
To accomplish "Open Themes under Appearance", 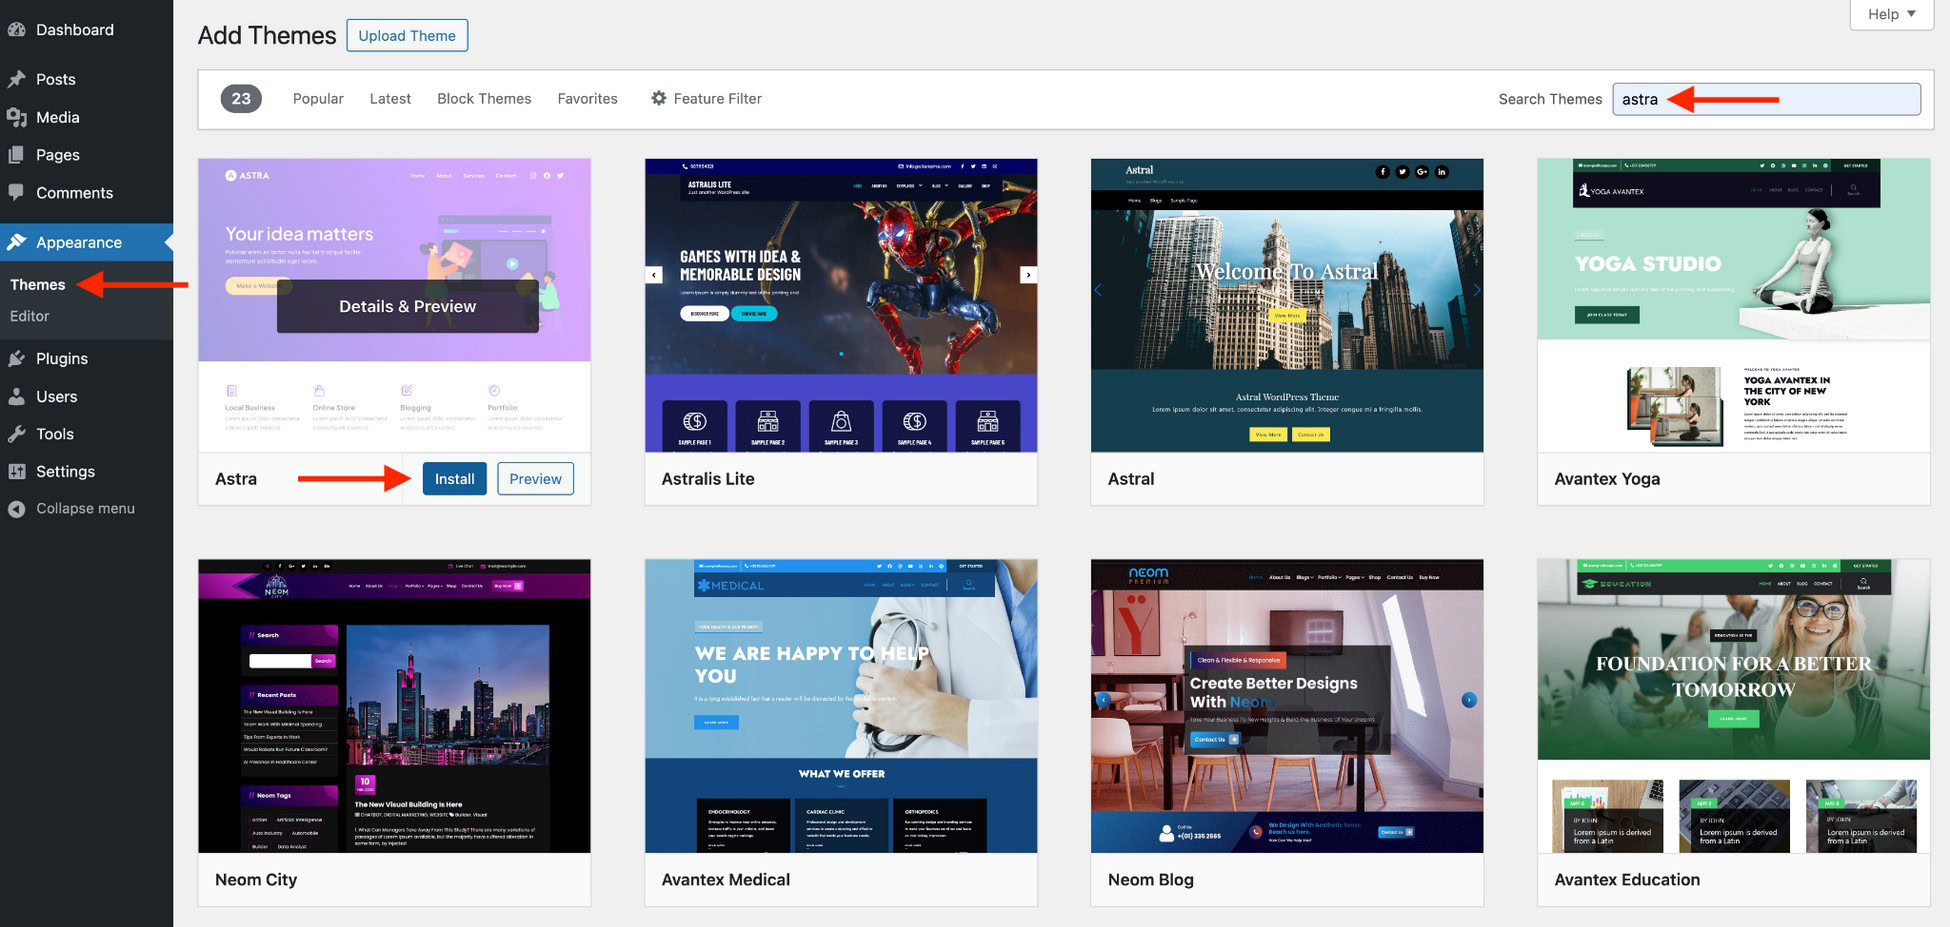I will pos(38,285).
